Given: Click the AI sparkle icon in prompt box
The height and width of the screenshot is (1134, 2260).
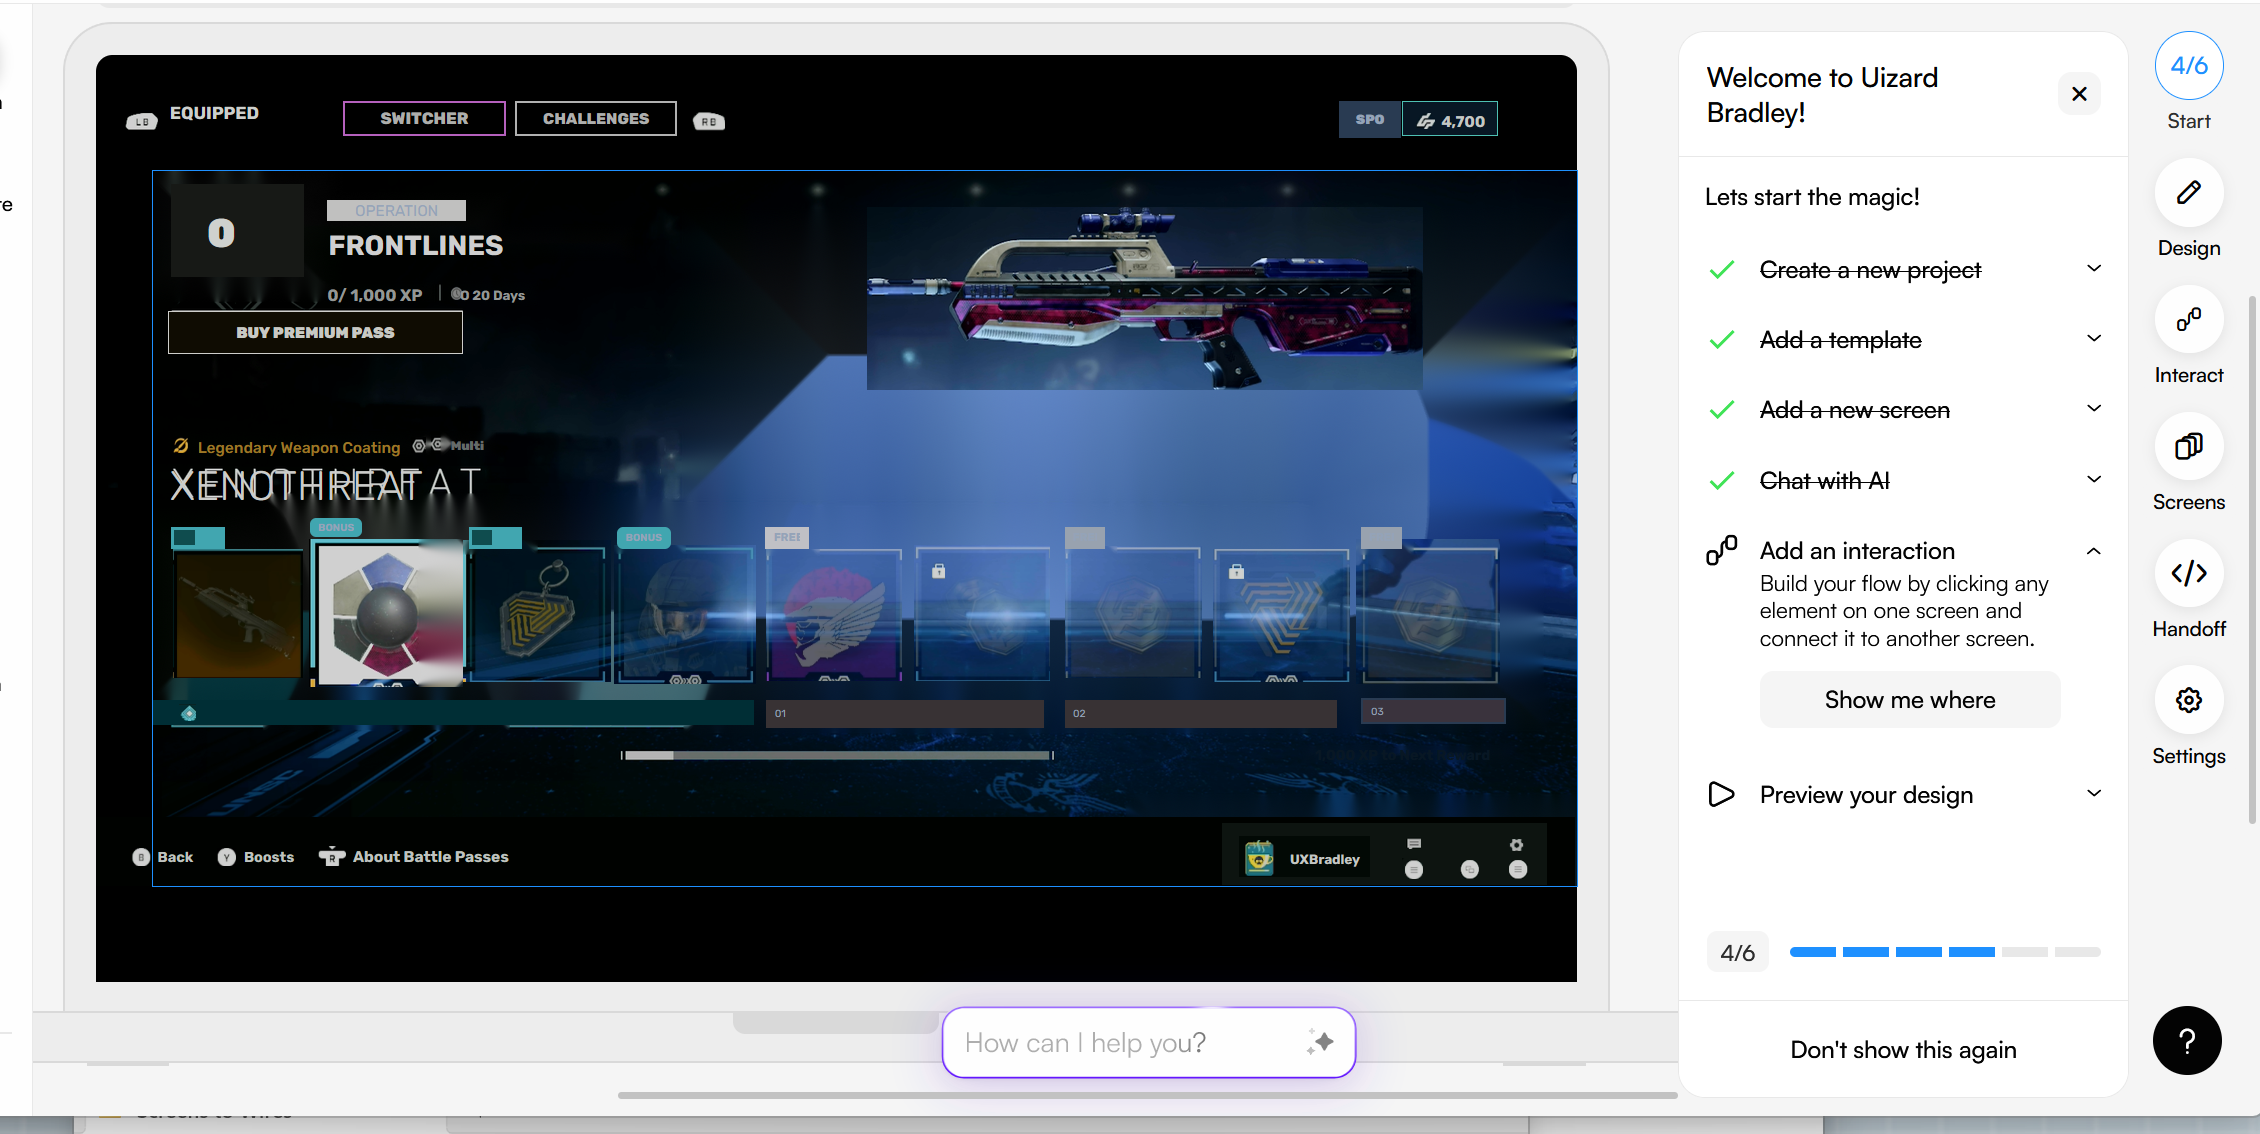Looking at the screenshot, I should (1320, 1042).
